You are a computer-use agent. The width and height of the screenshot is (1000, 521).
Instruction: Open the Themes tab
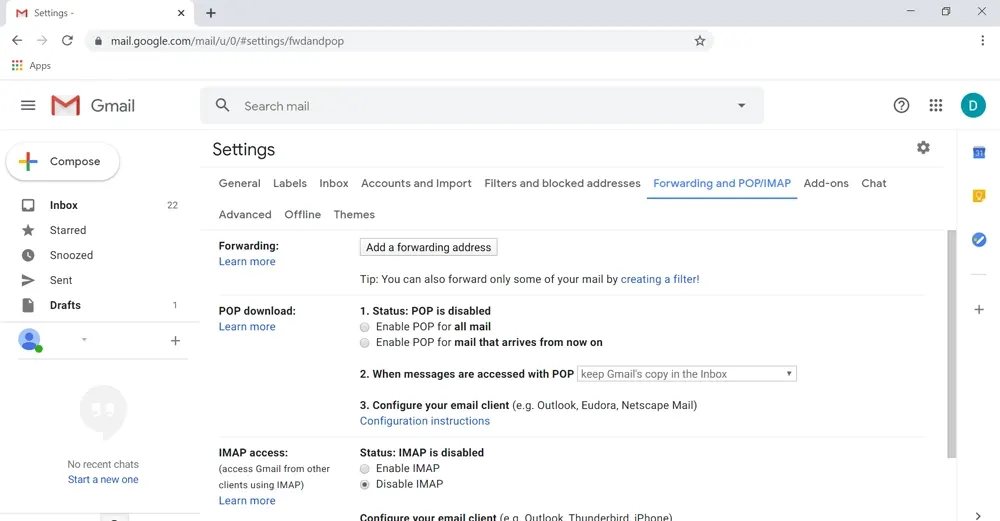pyautogui.click(x=354, y=215)
